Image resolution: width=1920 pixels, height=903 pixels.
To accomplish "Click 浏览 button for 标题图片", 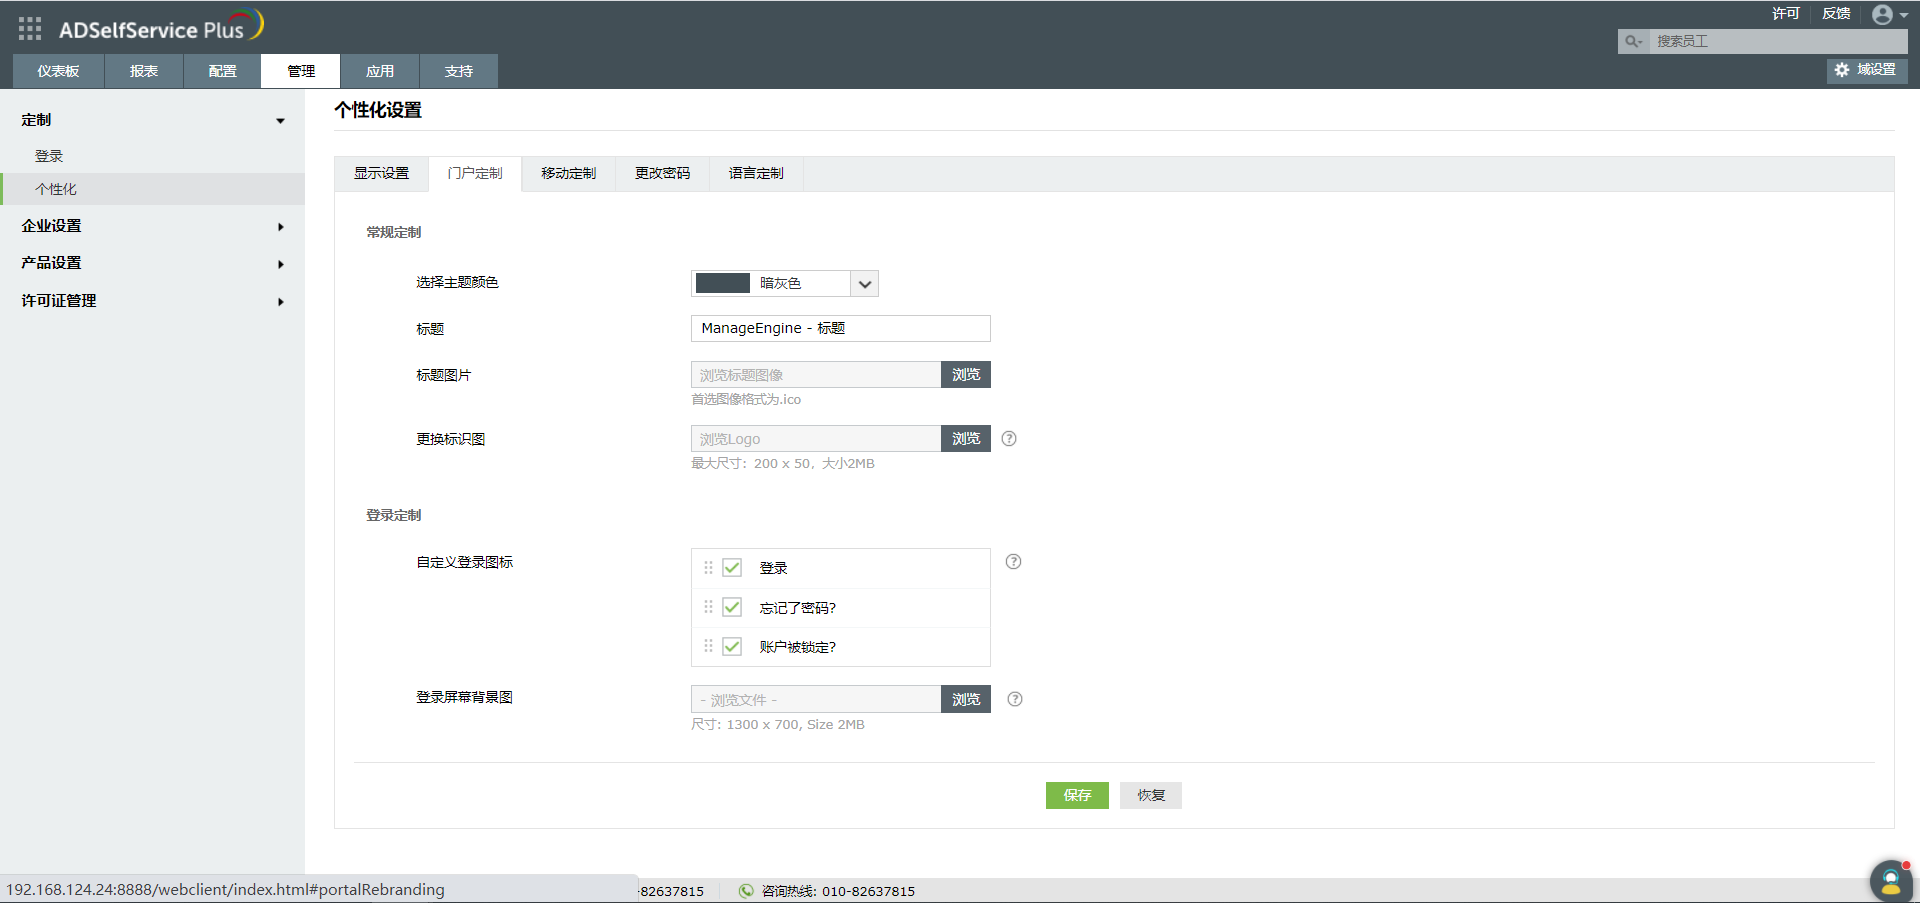I will click(966, 375).
